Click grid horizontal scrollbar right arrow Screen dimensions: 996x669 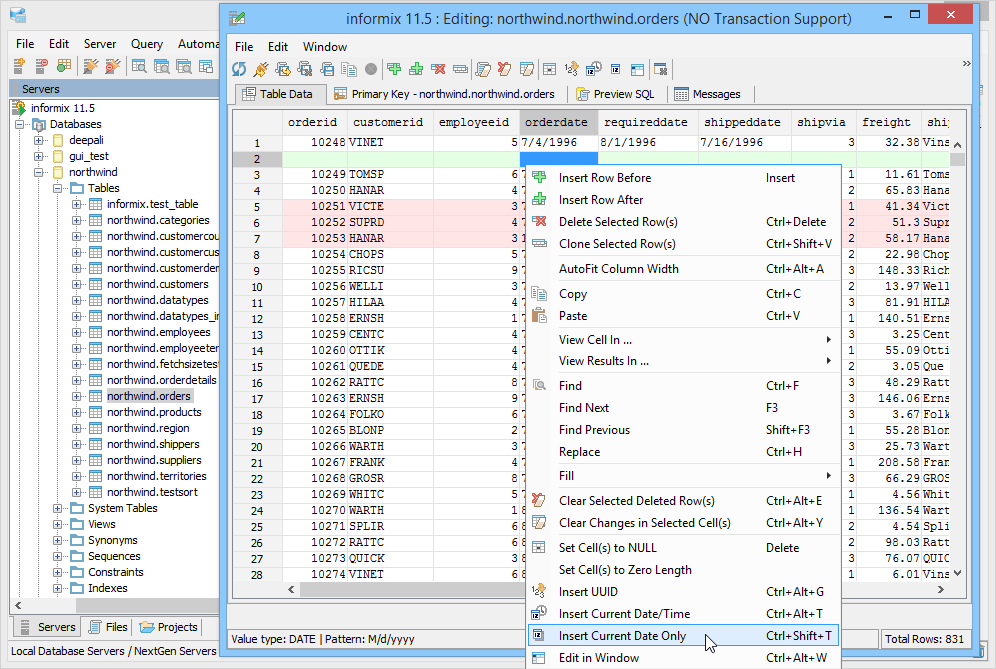[x=941, y=590]
